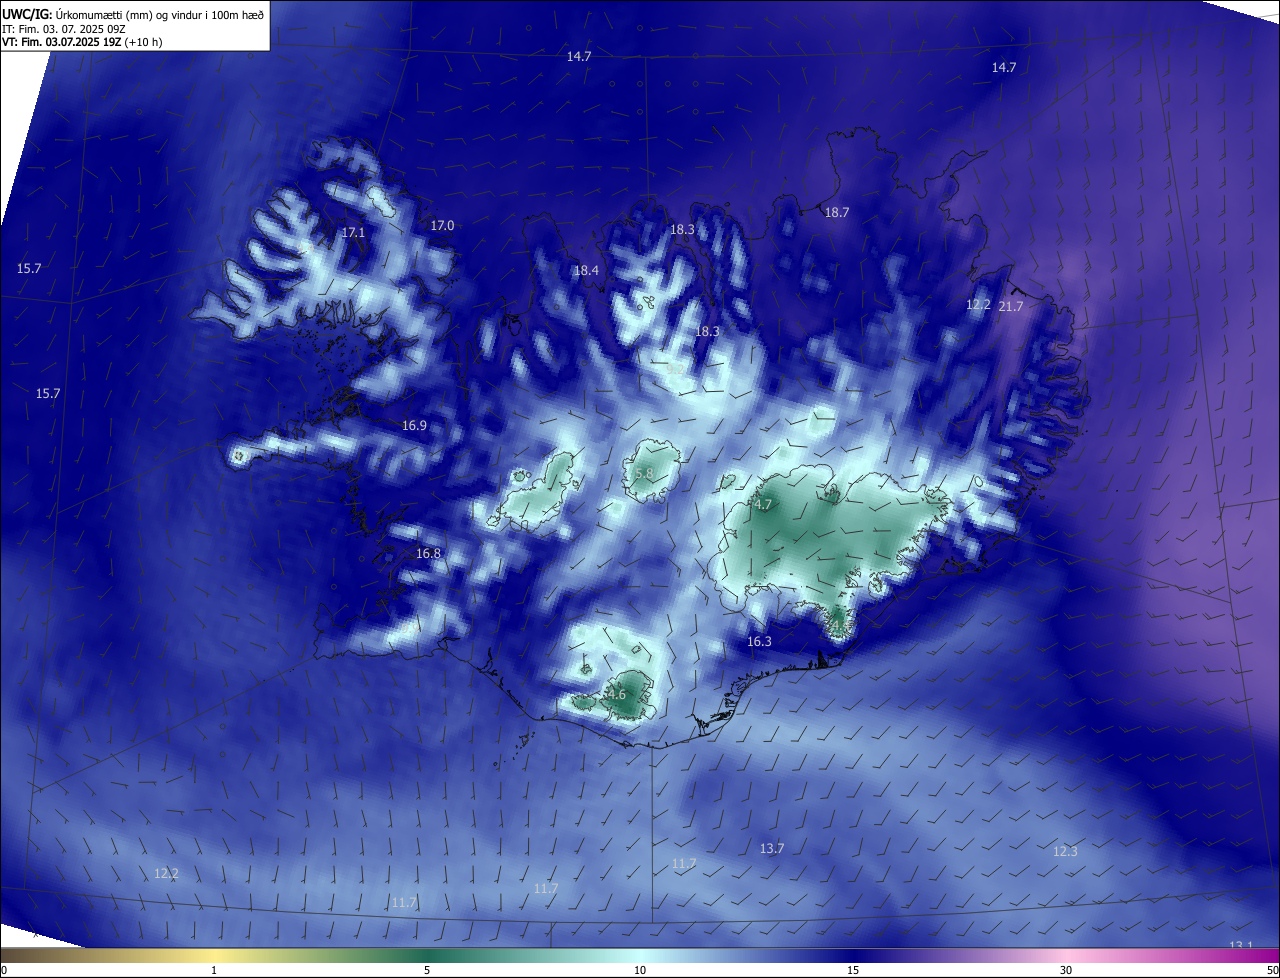Screen dimensions: 1280x978
Task: Click the 18.4 value label
Action: 586,271
